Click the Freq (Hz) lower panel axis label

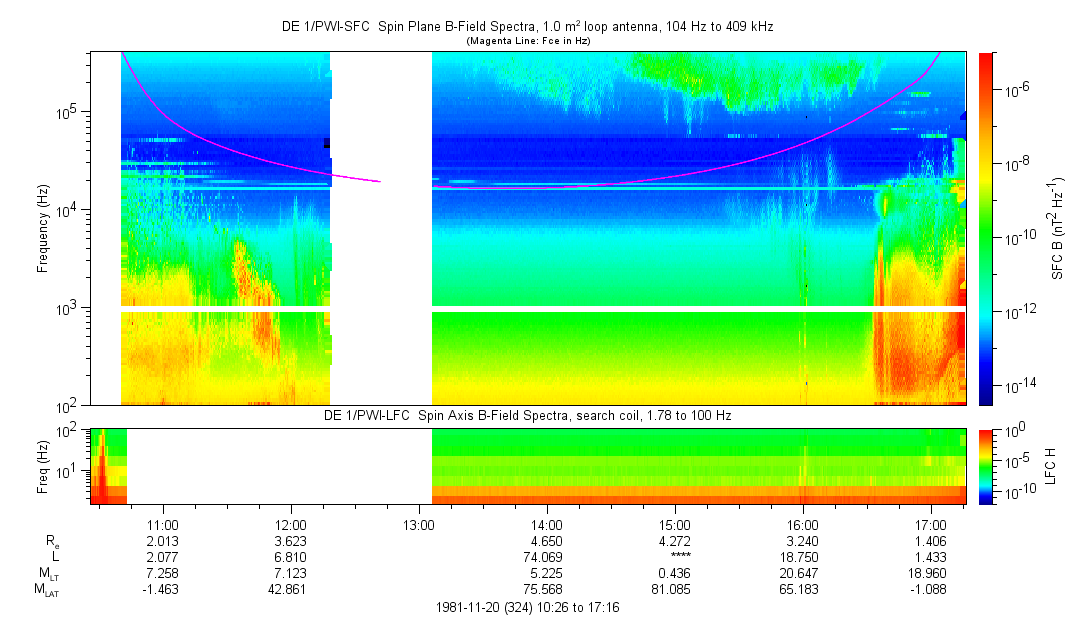coord(43,466)
